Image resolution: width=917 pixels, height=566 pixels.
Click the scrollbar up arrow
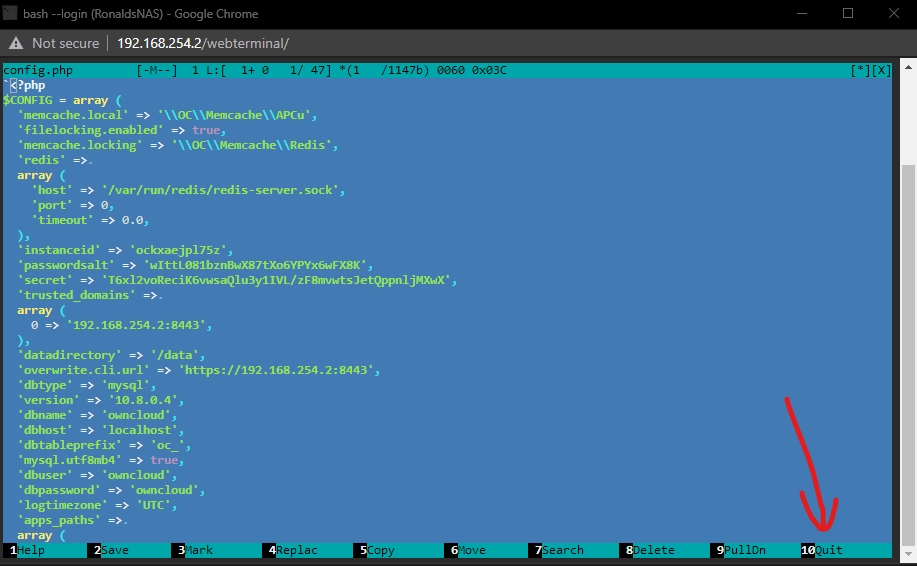pos(908,67)
